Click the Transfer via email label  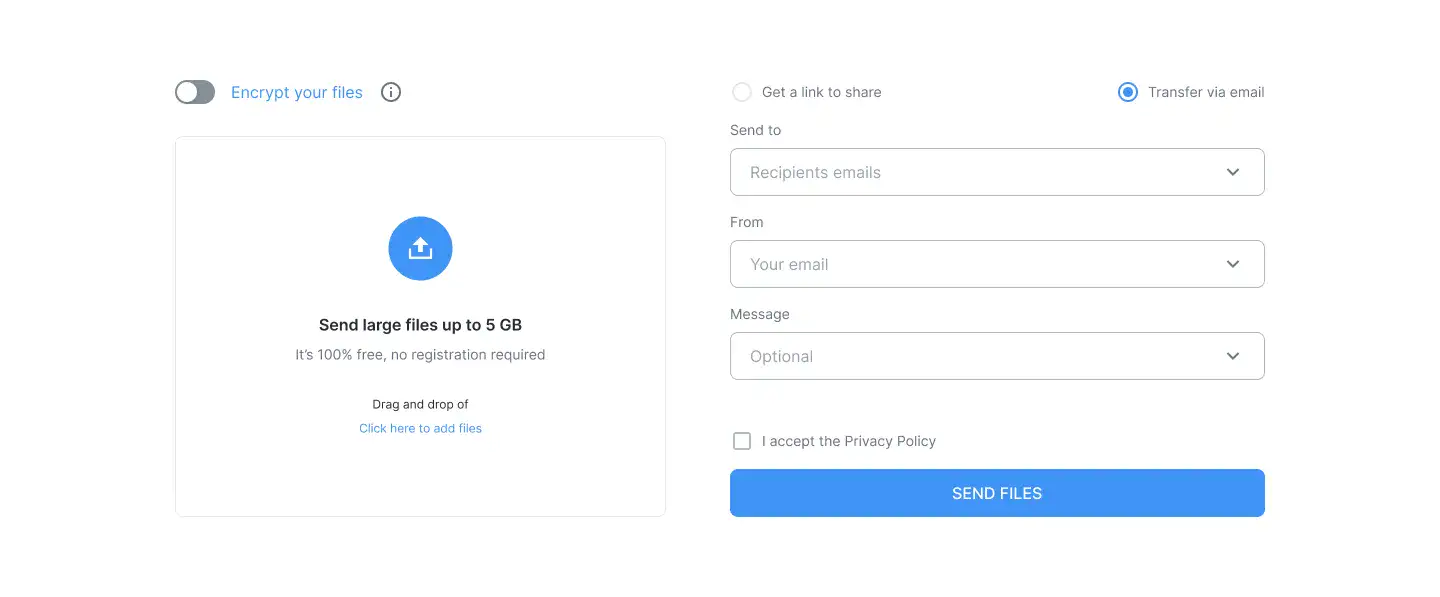pyautogui.click(x=1206, y=92)
